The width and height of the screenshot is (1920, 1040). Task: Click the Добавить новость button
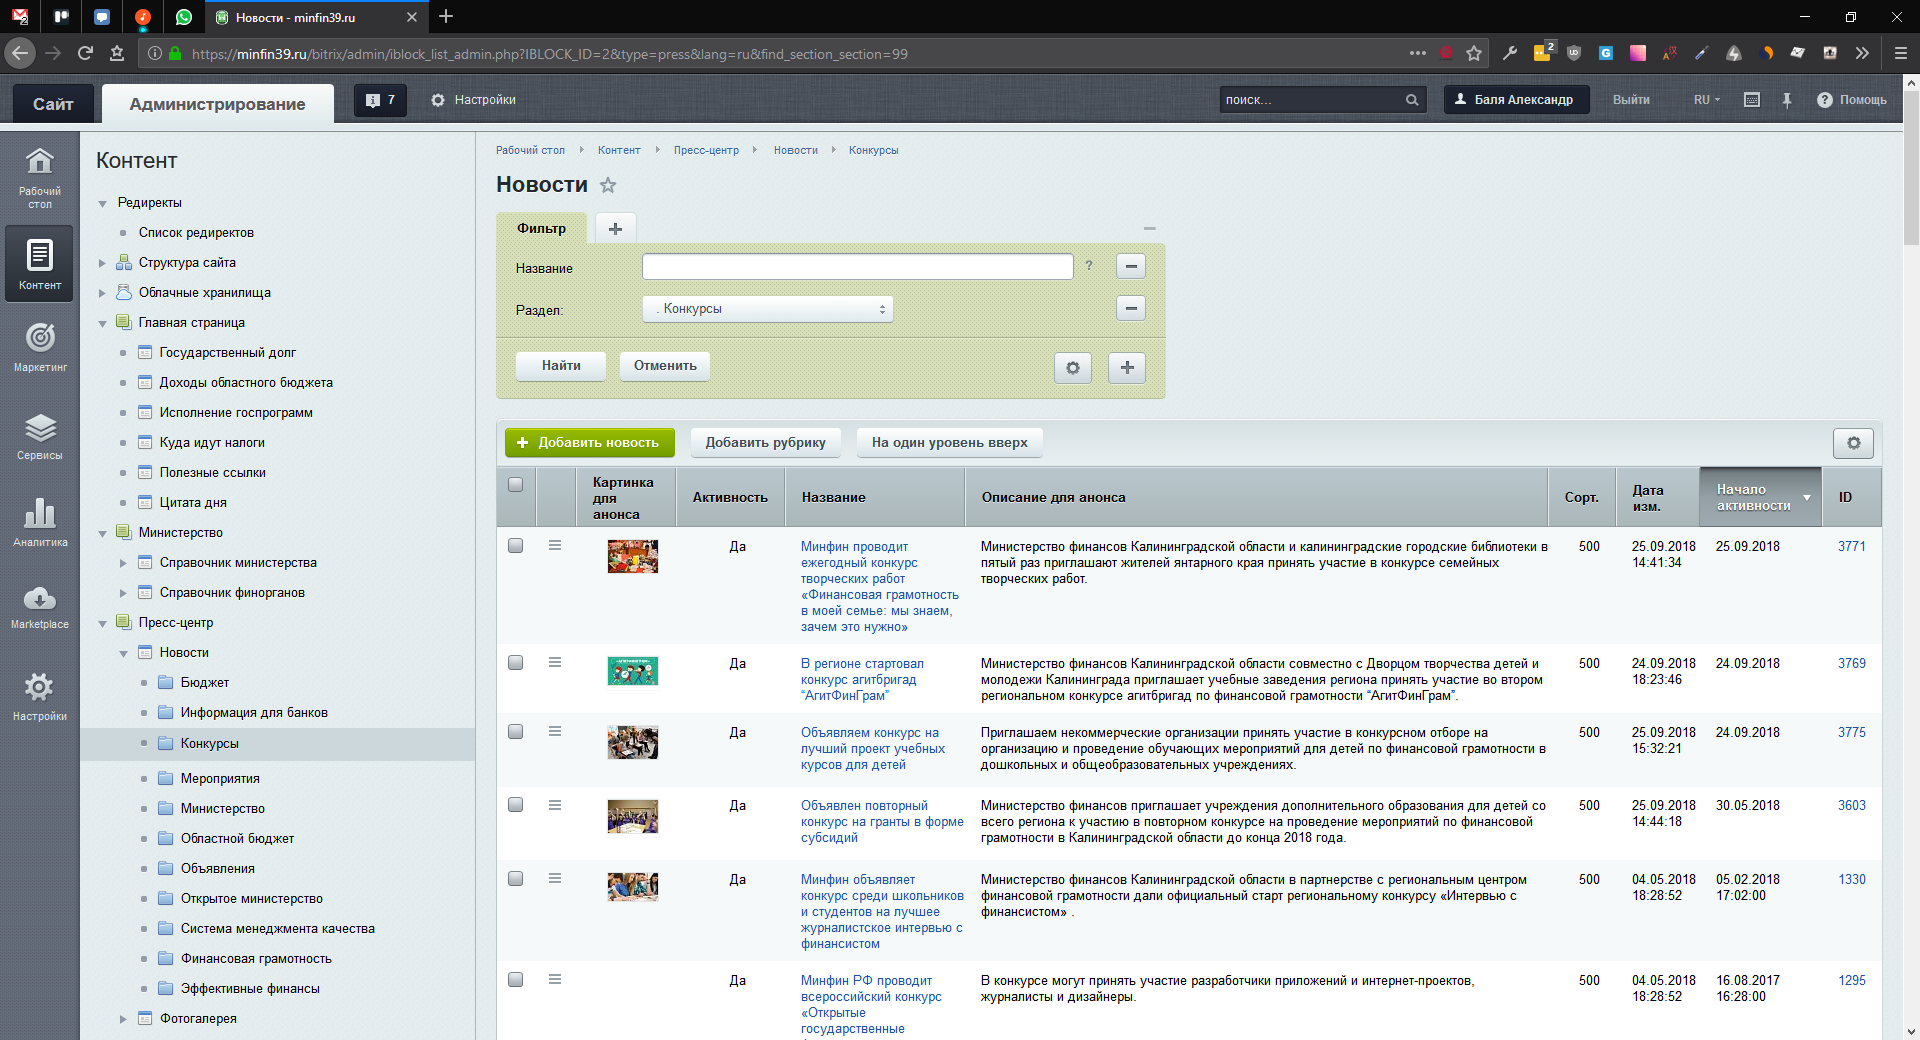589,443
